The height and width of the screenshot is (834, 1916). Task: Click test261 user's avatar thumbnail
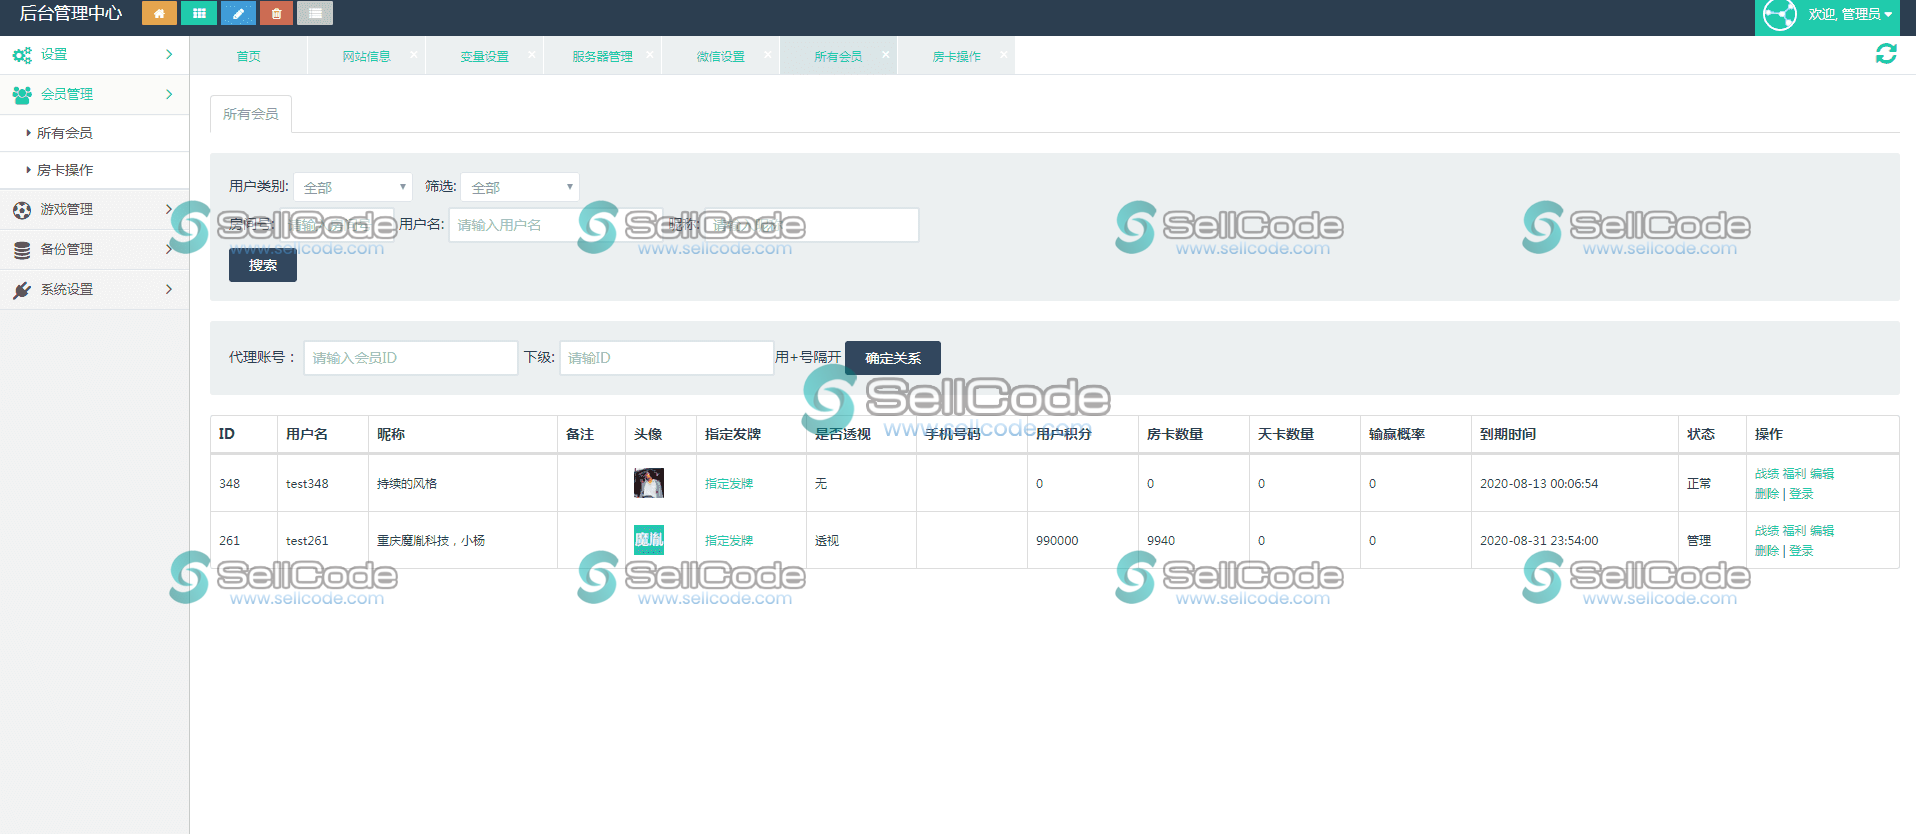pos(648,540)
